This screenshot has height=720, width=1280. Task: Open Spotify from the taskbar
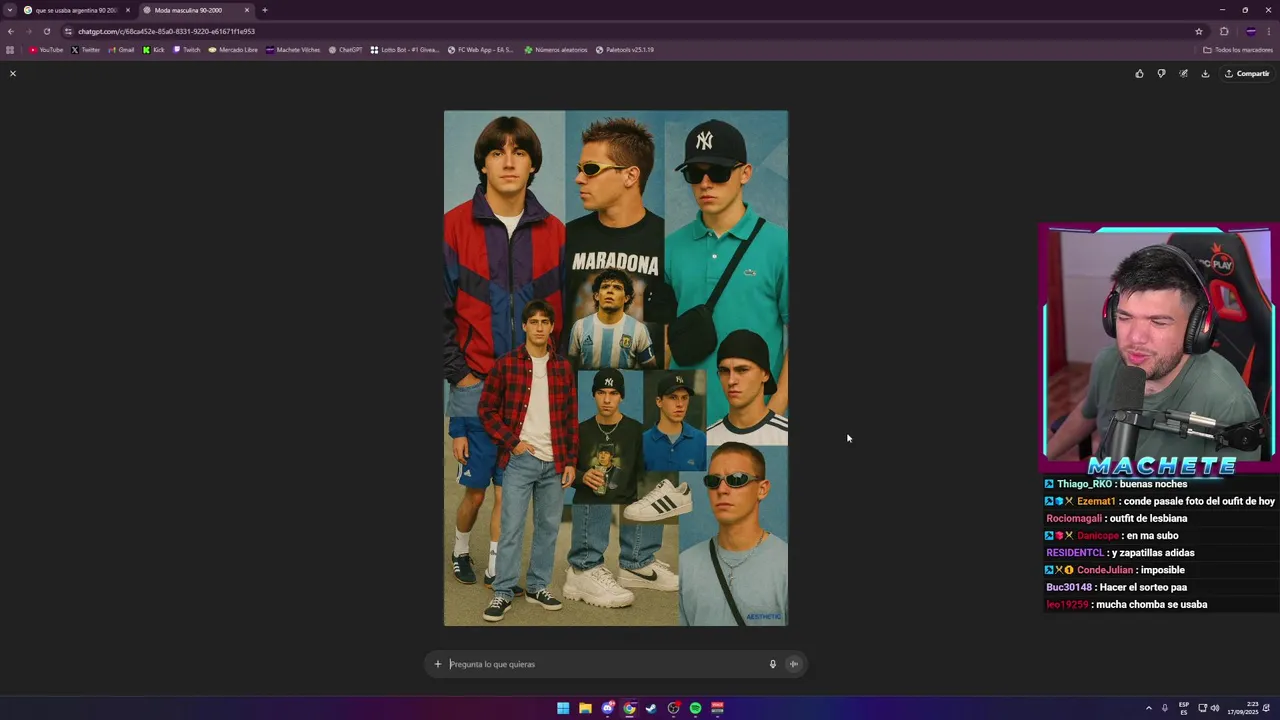click(x=695, y=708)
